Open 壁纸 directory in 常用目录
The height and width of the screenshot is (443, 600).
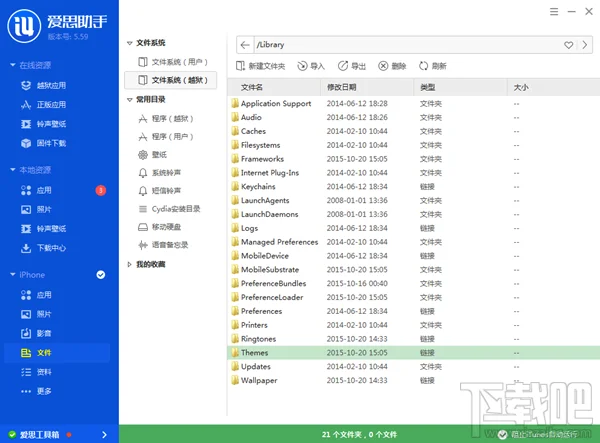pyautogui.click(x=152, y=155)
